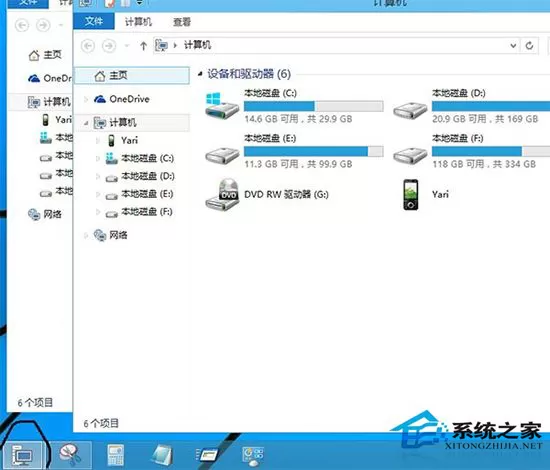
Task: Open the Snipping Tool in the taskbar
Action: (70, 455)
